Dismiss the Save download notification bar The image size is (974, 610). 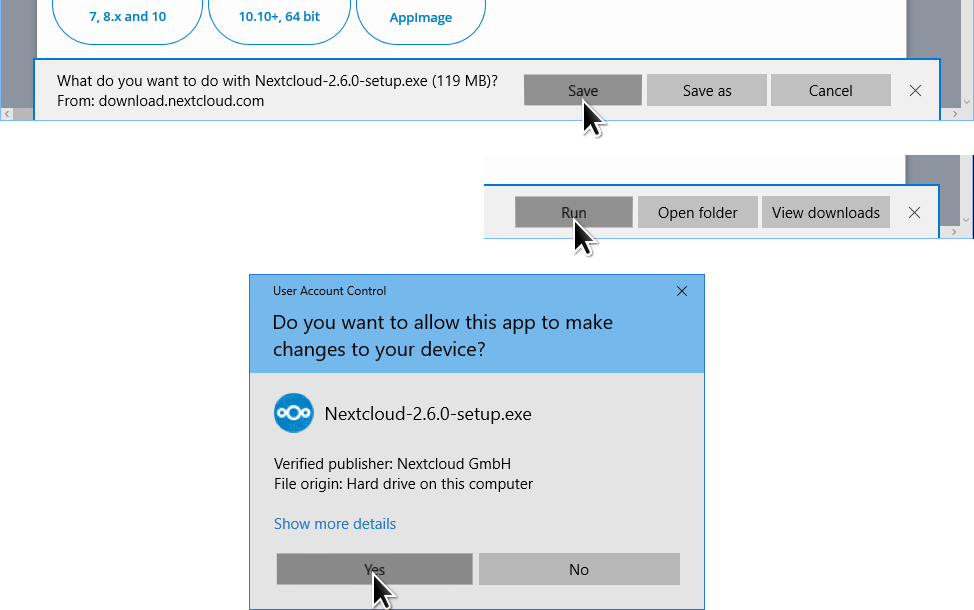click(915, 91)
